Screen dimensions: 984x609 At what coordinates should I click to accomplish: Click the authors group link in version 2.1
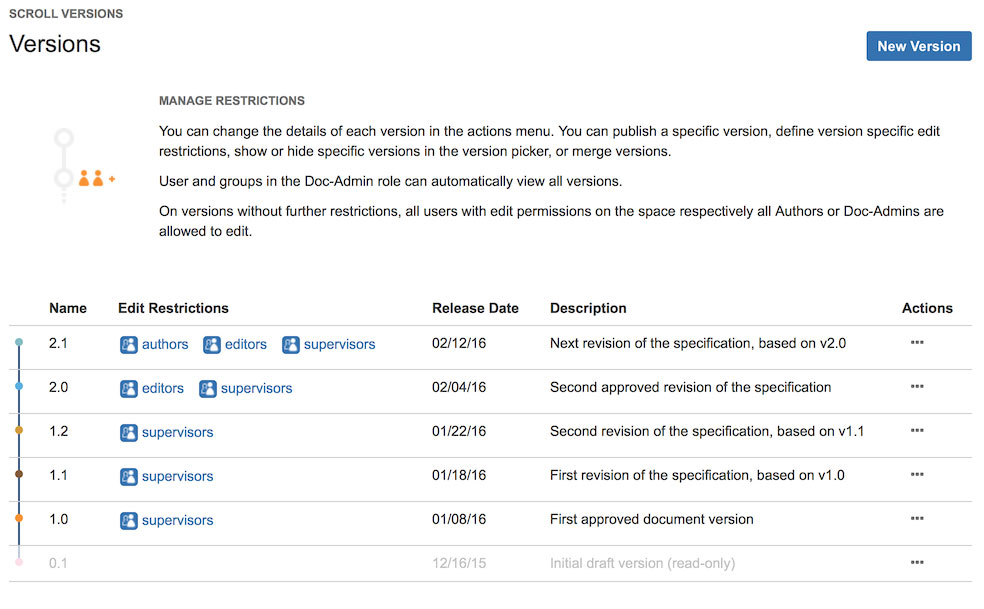click(x=165, y=344)
